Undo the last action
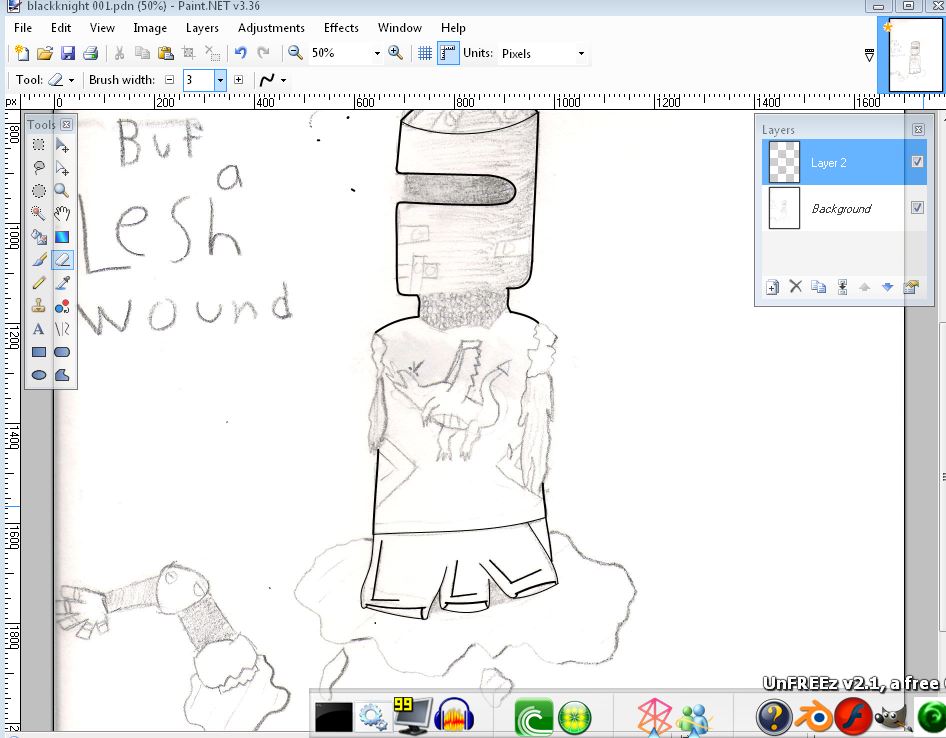Viewport: 946px width, 738px height. (241, 53)
